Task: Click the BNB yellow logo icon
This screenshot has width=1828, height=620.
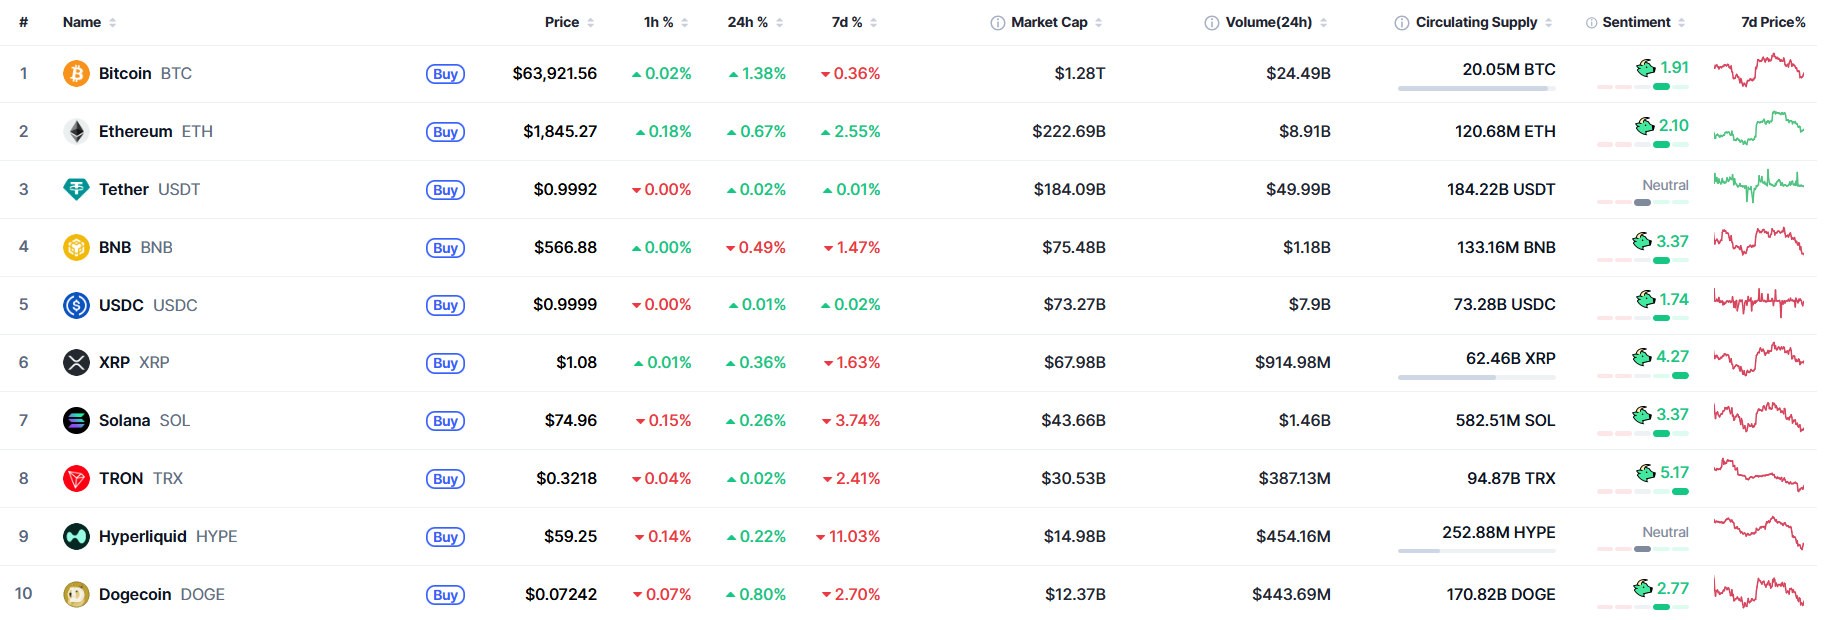Action: pos(76,247)
